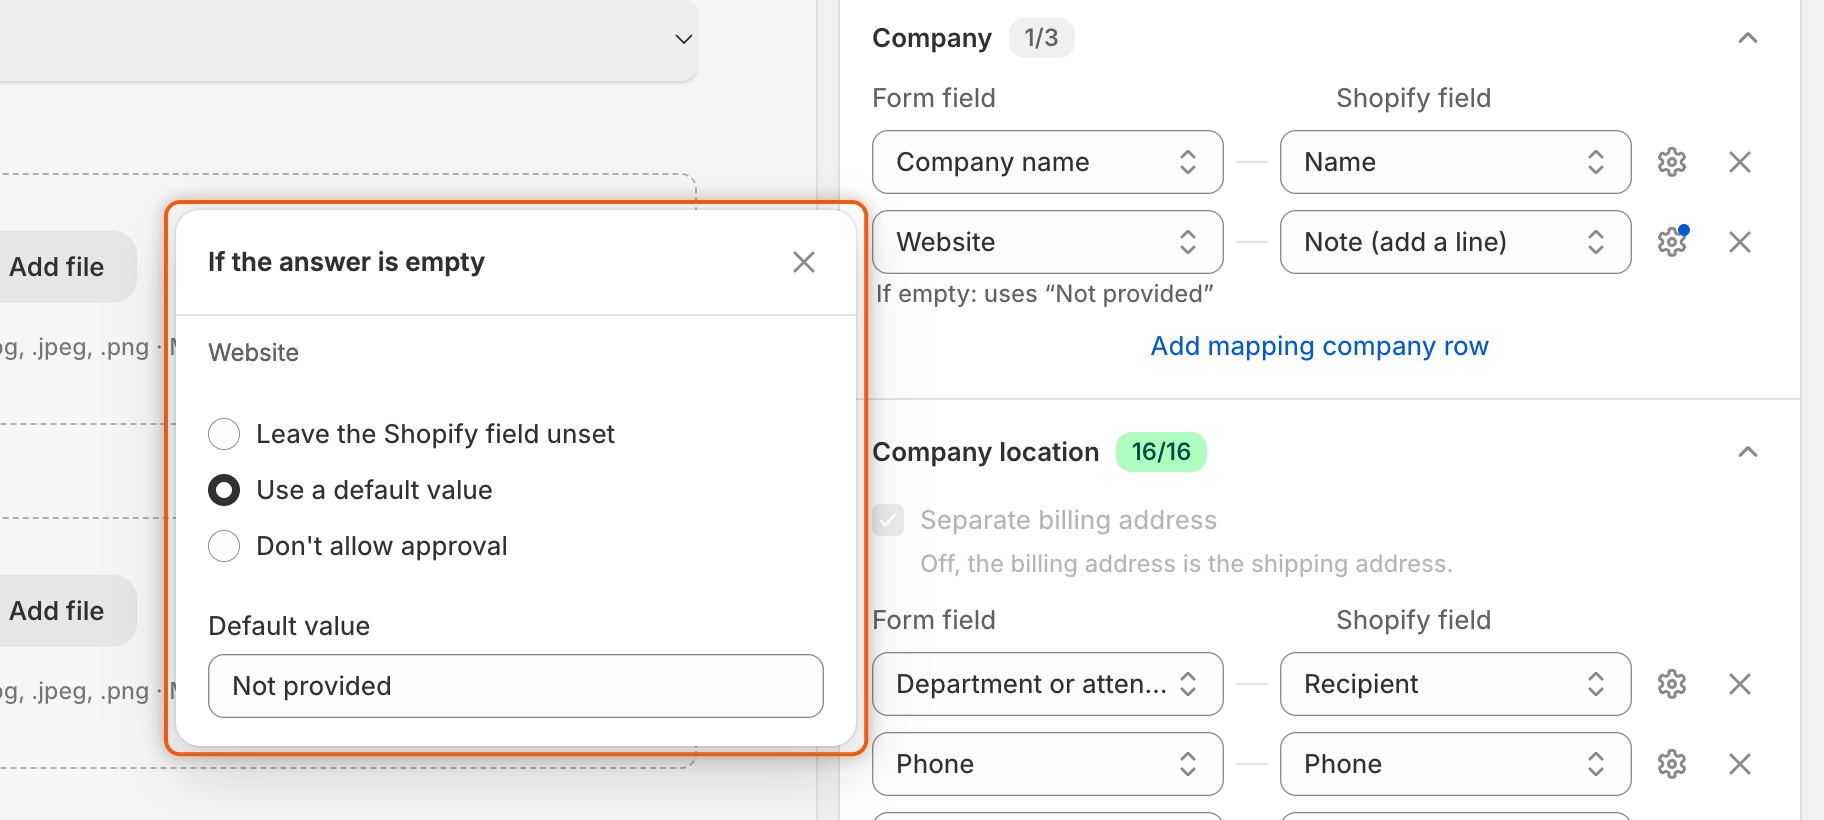Remove the Department or attention mapping row

click(x=1740, y=684)
